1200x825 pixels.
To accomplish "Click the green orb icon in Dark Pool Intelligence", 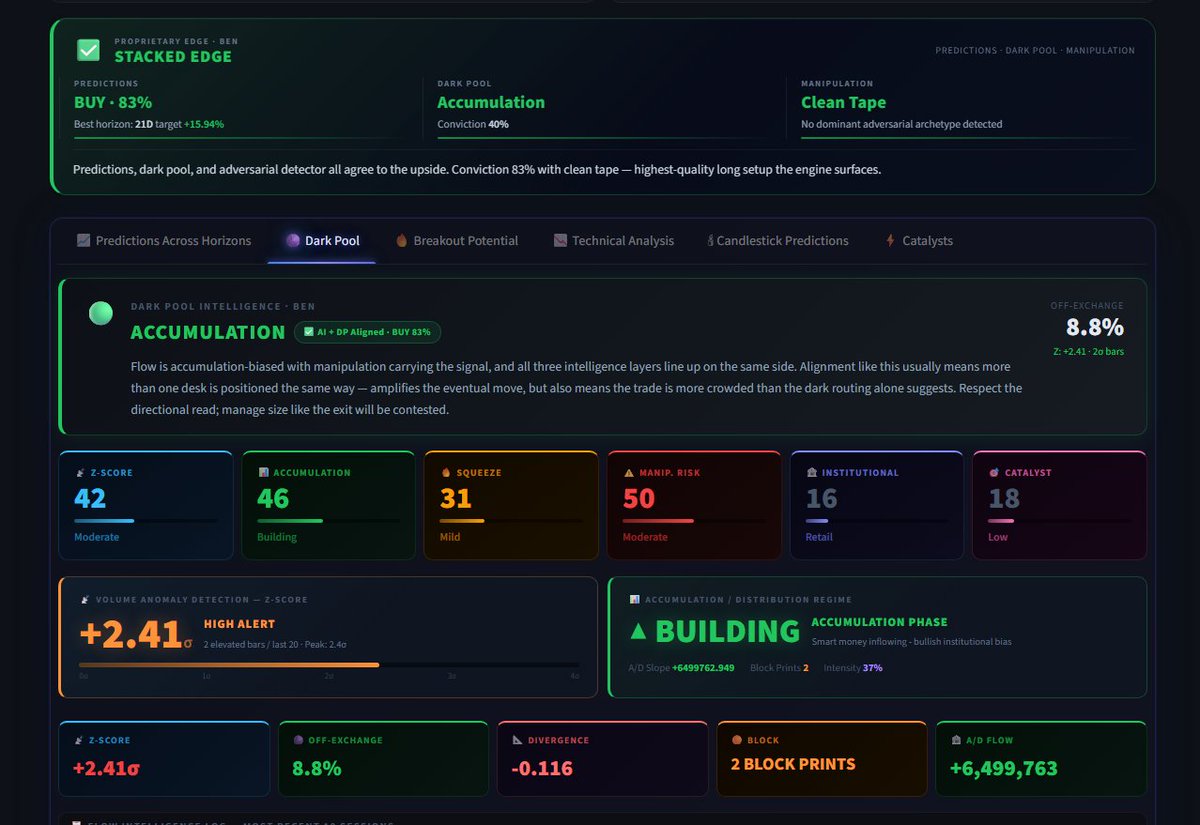I will pos(100,313).
